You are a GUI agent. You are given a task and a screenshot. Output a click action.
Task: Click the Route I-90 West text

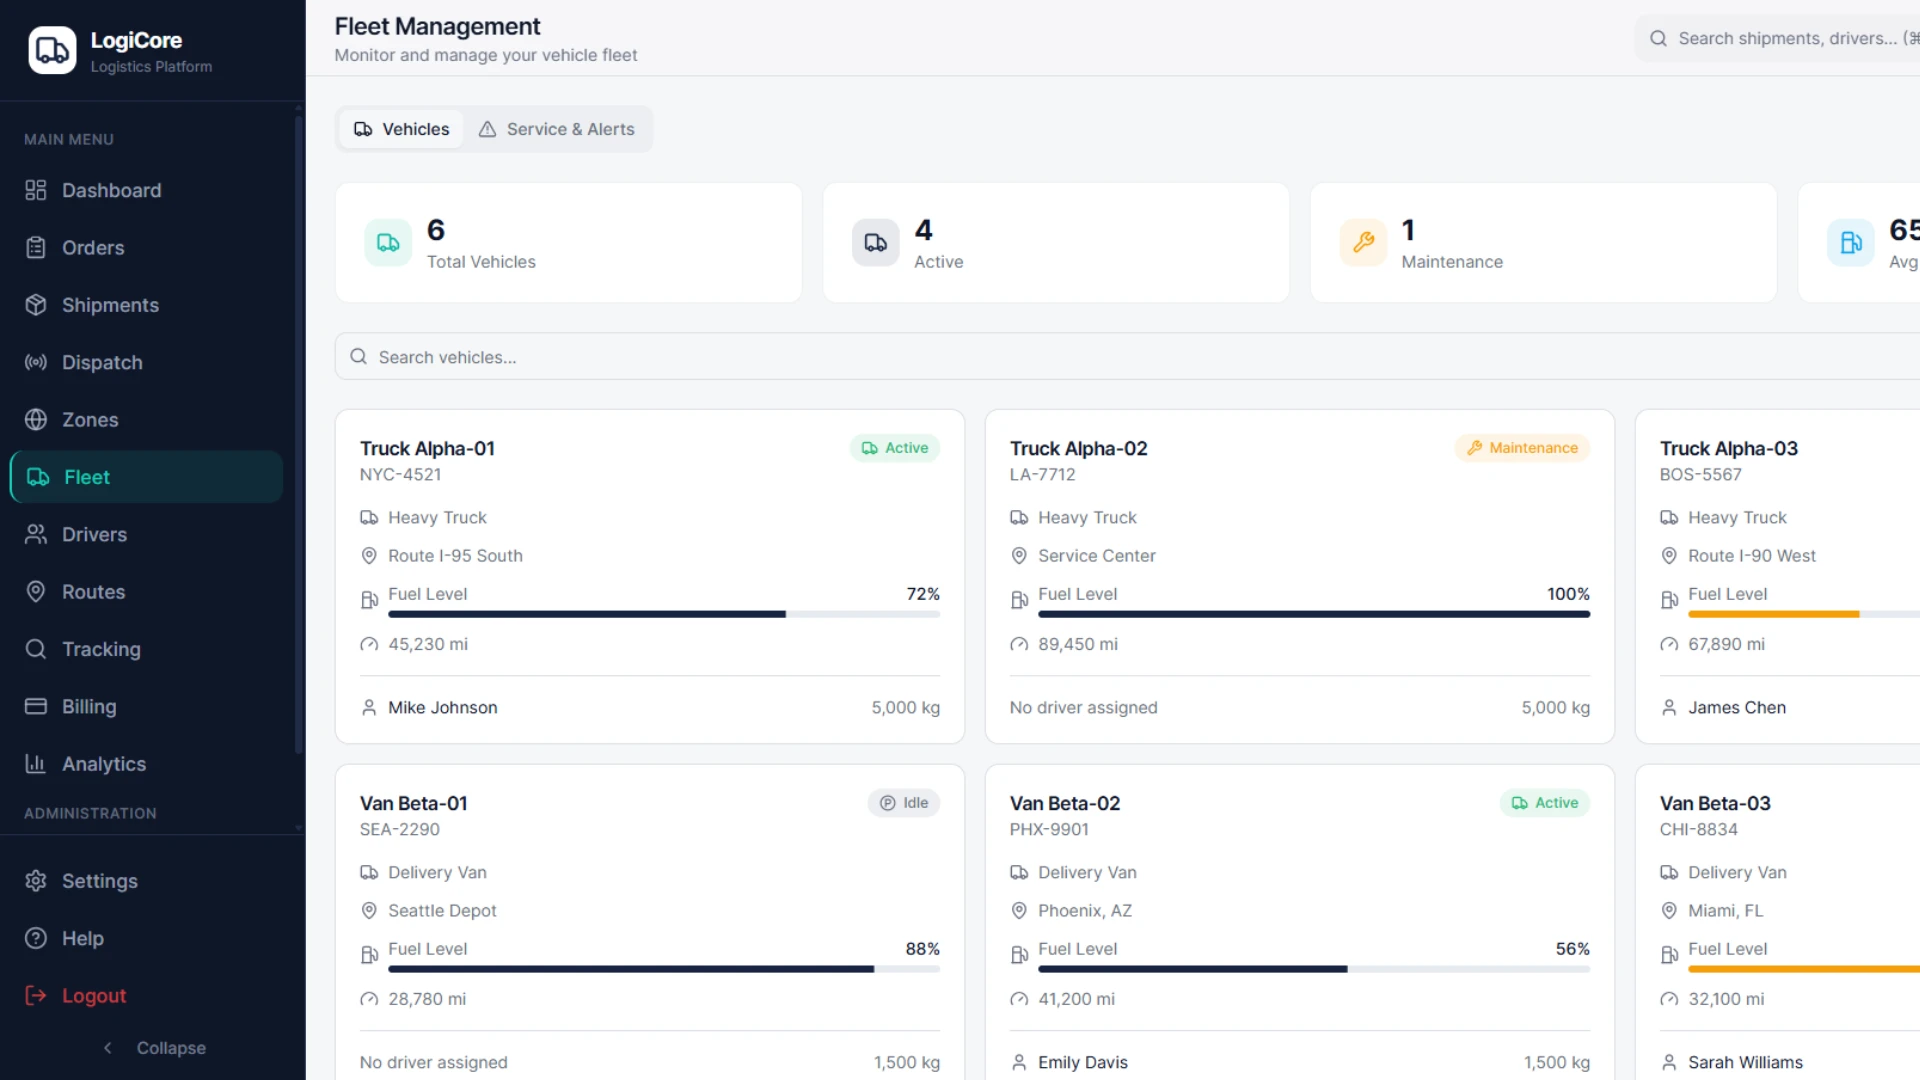1751,556
